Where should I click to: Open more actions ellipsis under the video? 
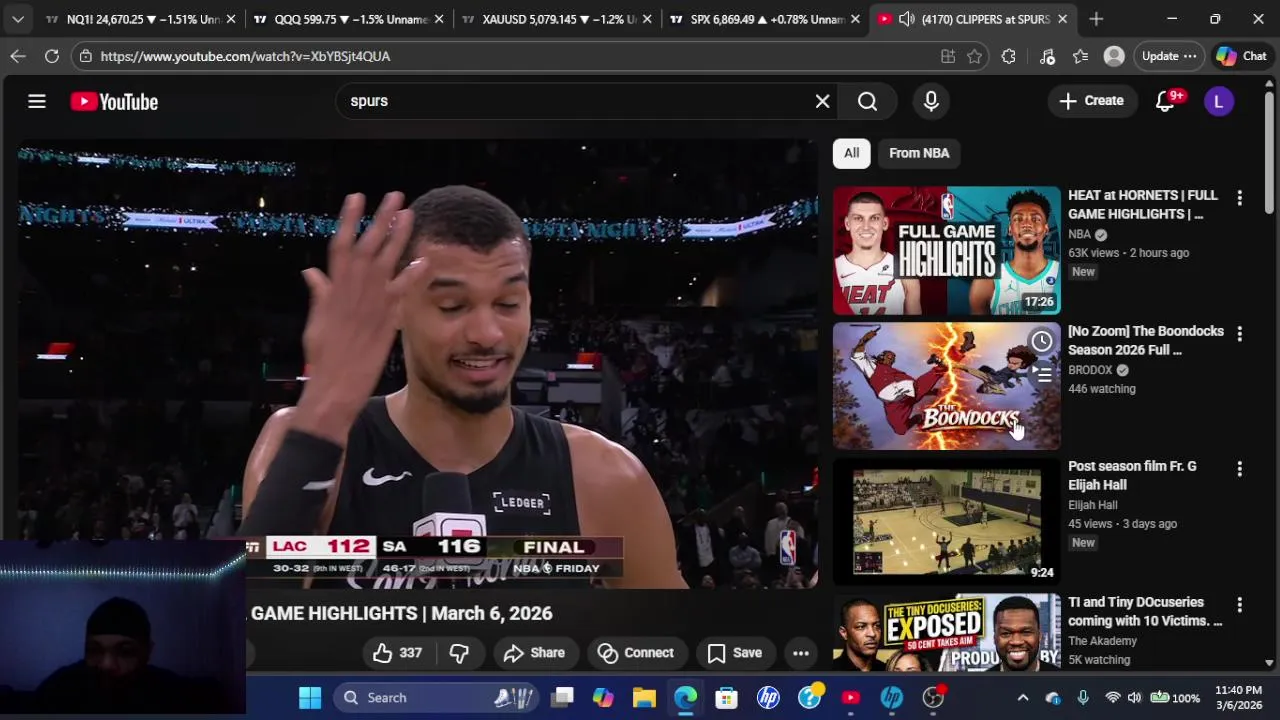click(801, 653)
